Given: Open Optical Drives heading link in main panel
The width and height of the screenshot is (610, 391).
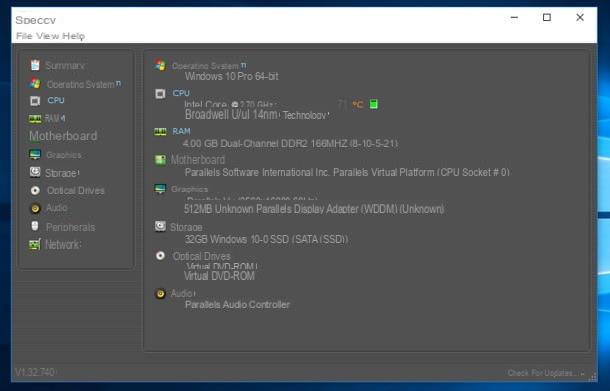Looking at the screenshot, I should click(202, 256).
